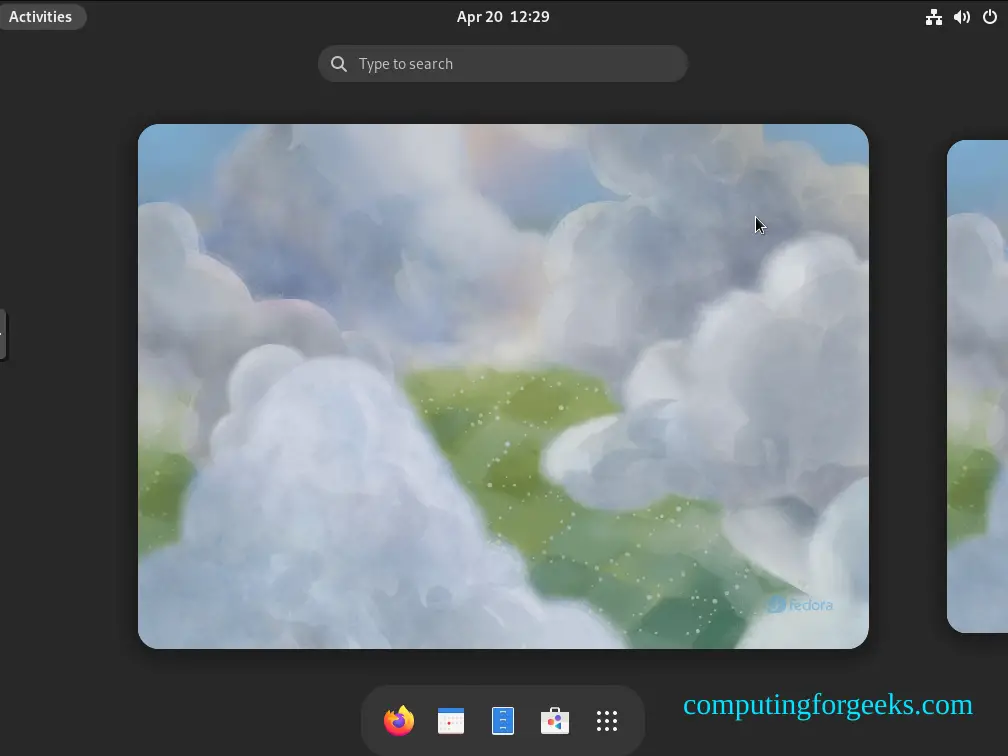The height and width of the screenshot is (756, 1008).
Task: Show all applications grid
Action: coord(607,721)
